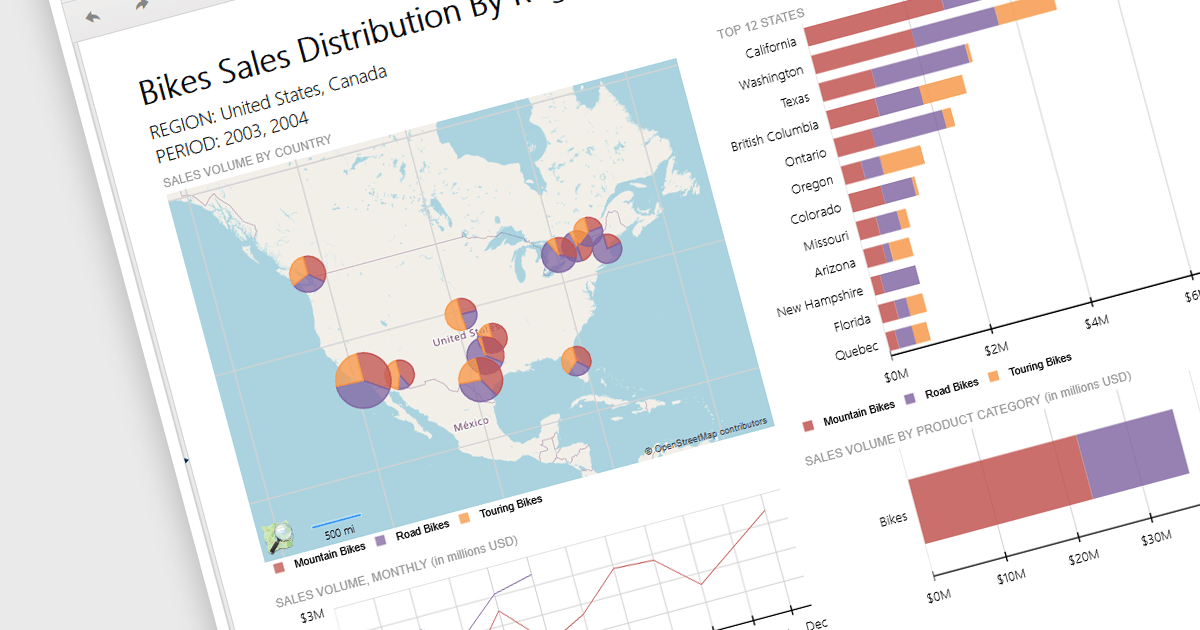
Task: Click the PERIOD: 2003, 2004 text
Action: point(231,135)
